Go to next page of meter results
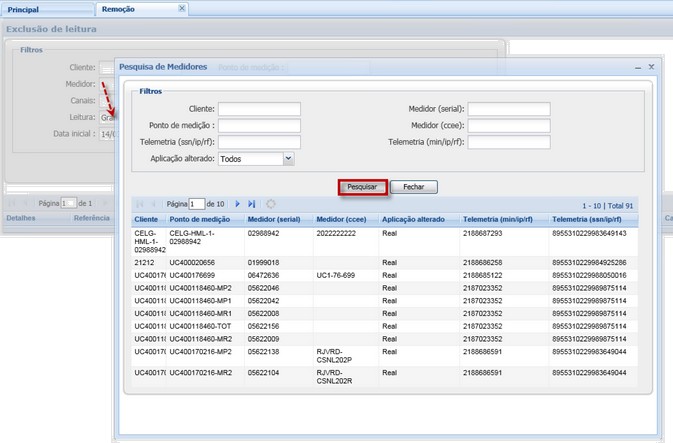Image resolution: width=673 pixels, height=443 pixels. point(238,204)
